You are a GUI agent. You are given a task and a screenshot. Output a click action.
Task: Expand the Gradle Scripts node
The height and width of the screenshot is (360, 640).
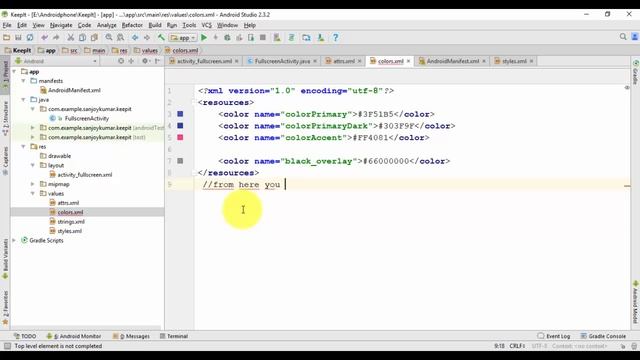(15, 240)
